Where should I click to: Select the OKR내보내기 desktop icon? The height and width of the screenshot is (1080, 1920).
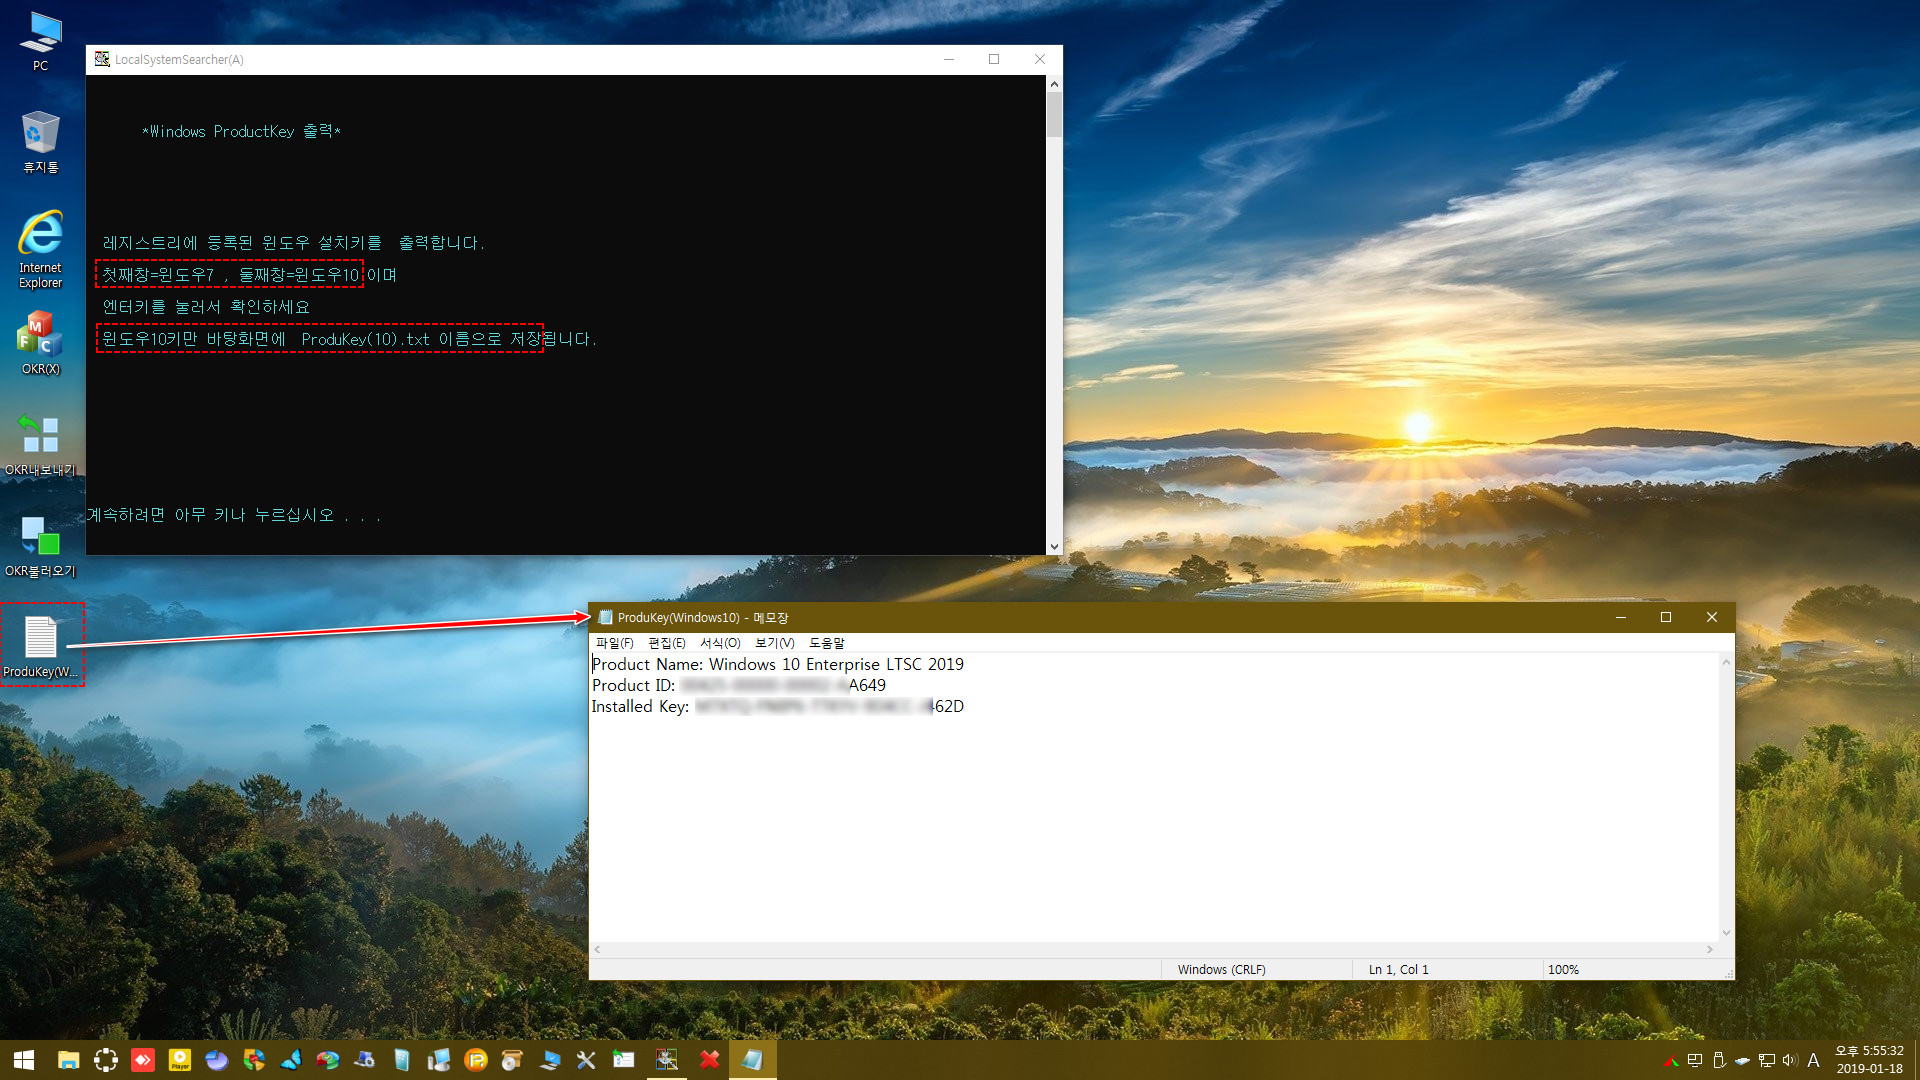[x=40, y=445]
